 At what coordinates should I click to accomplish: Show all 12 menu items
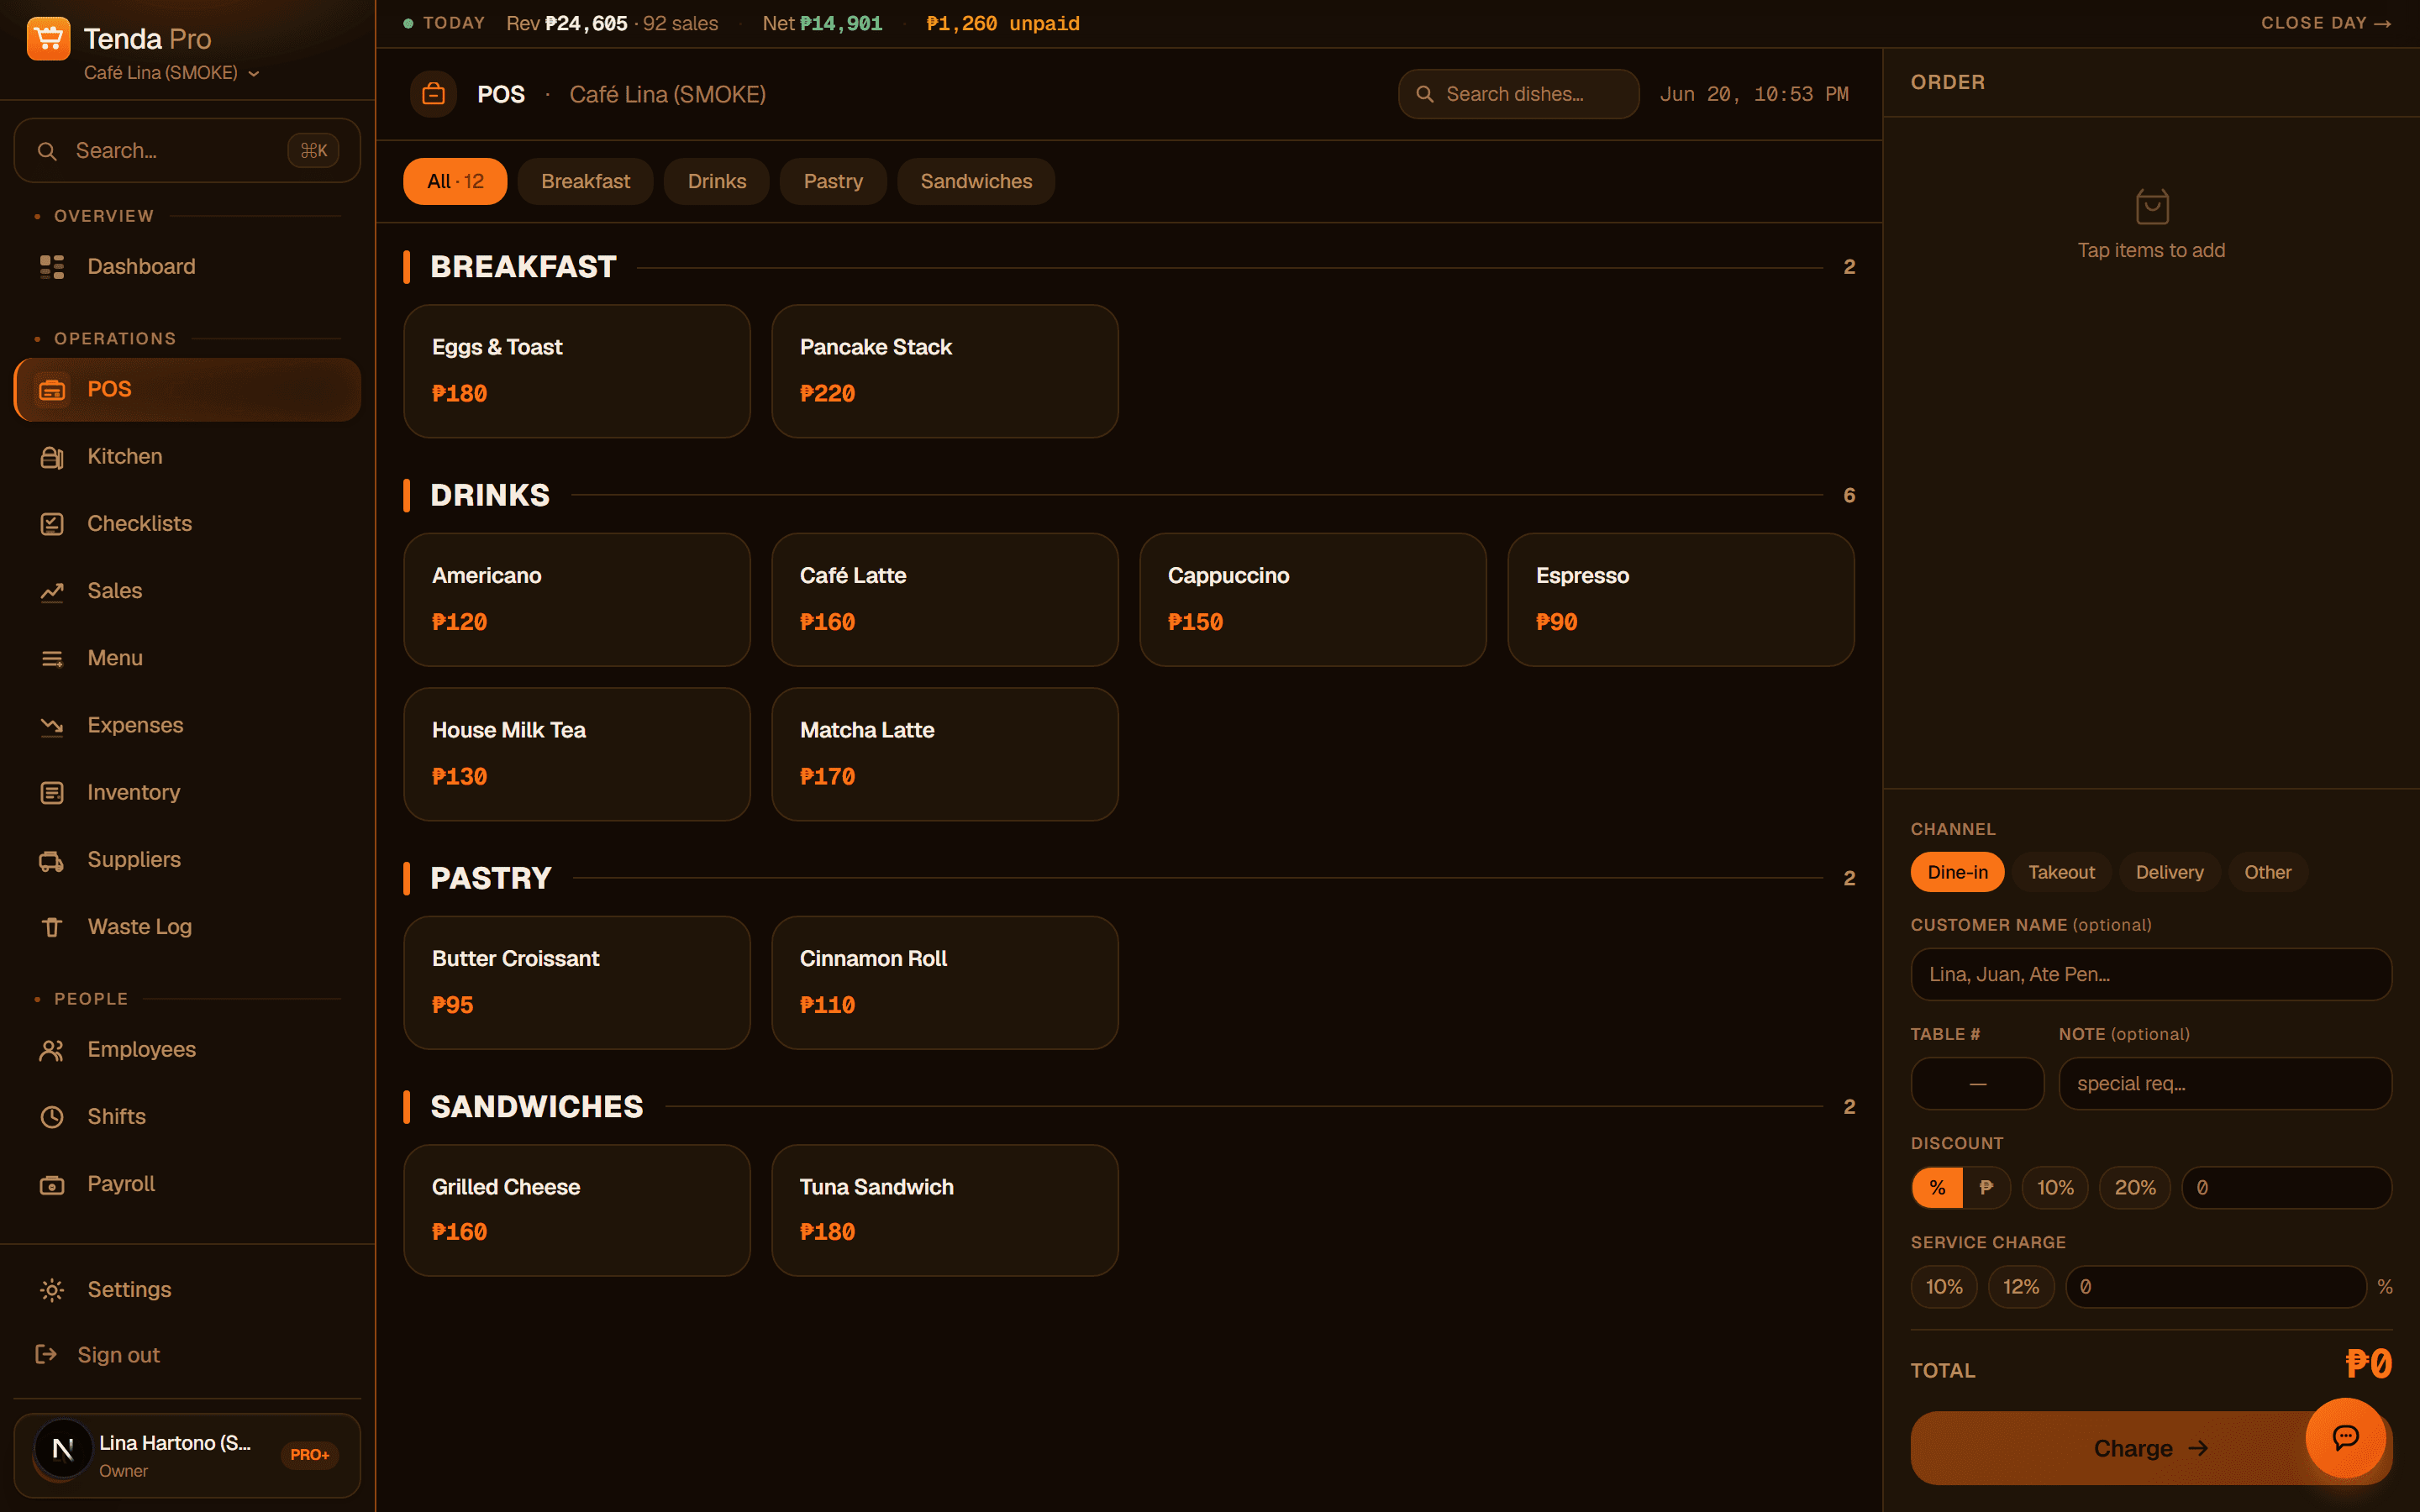pyautogui.click(x=455, y=181)
